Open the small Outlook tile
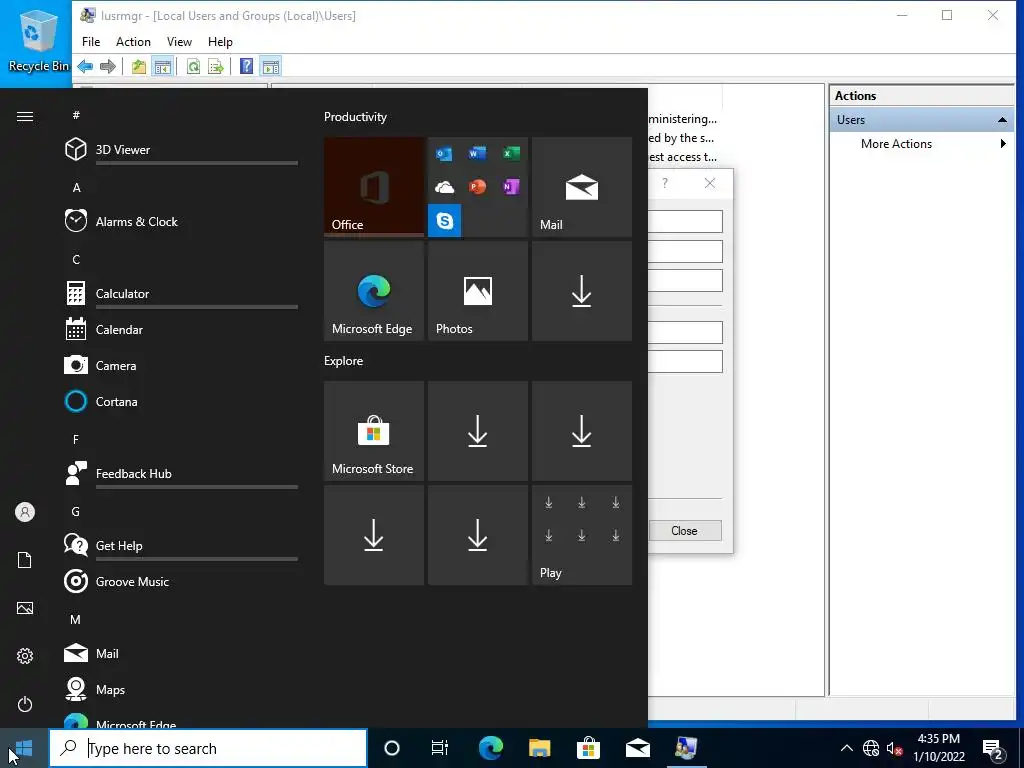1024x768 pixels. click(444, 153)
